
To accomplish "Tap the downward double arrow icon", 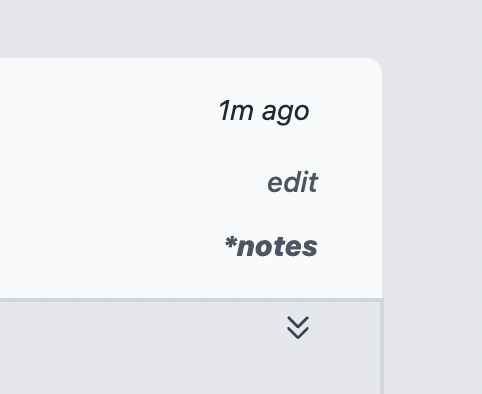I will coord(298,327).
